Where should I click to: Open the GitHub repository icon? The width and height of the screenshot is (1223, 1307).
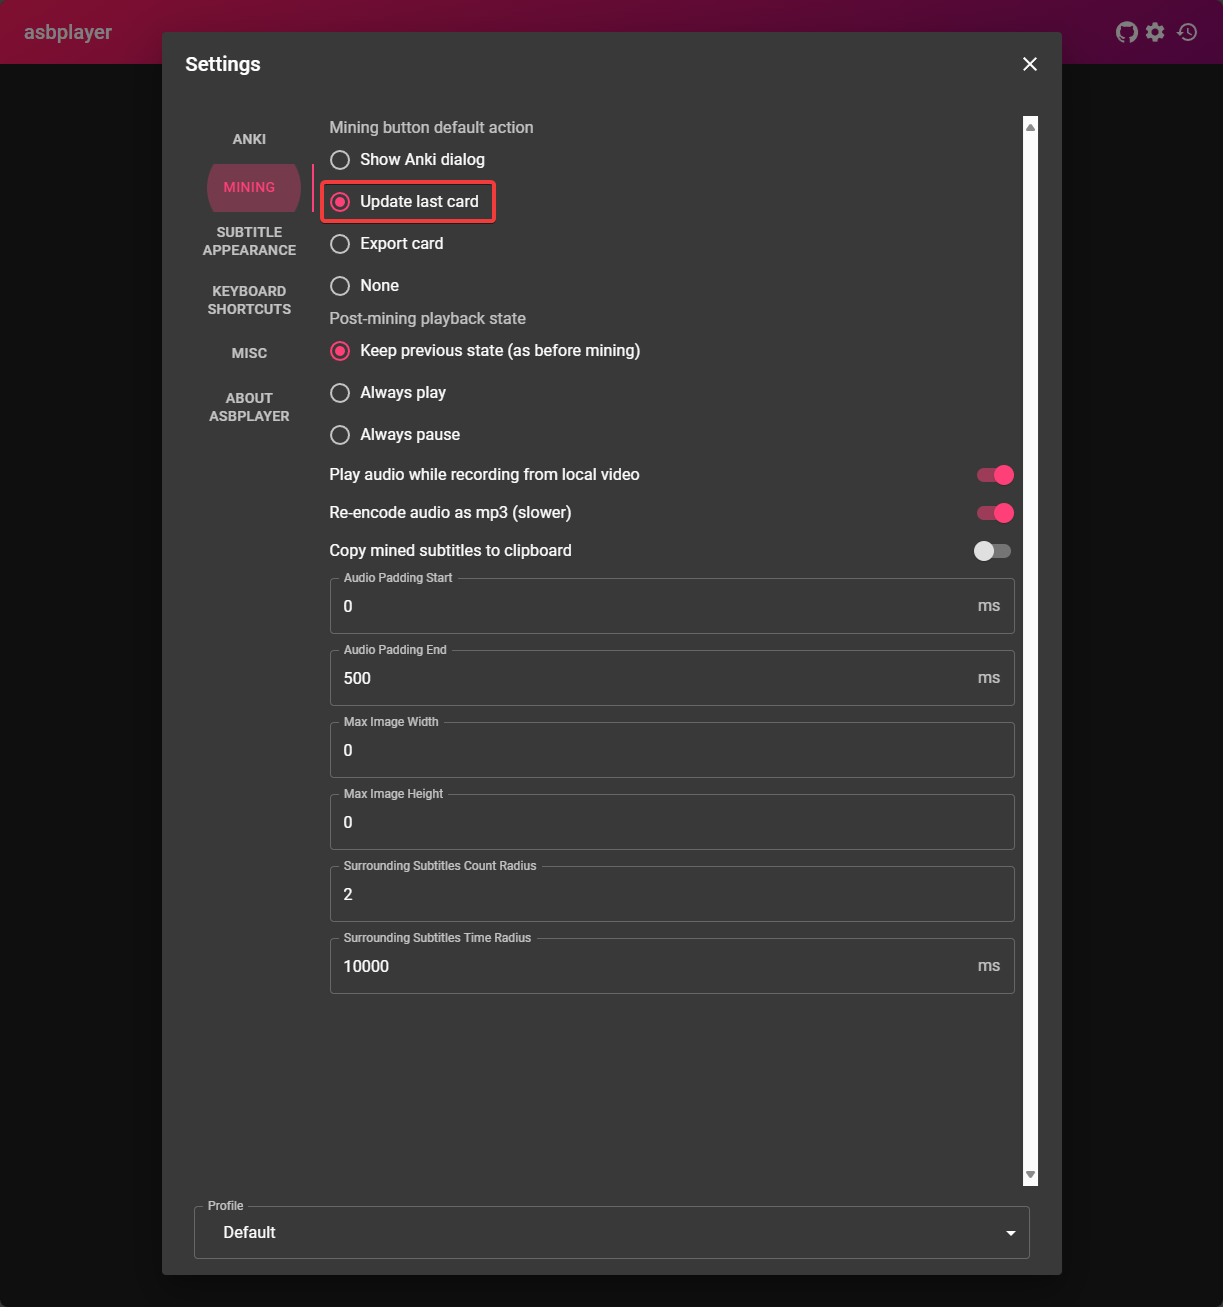pyautogui.click(x=1126, y=31)
